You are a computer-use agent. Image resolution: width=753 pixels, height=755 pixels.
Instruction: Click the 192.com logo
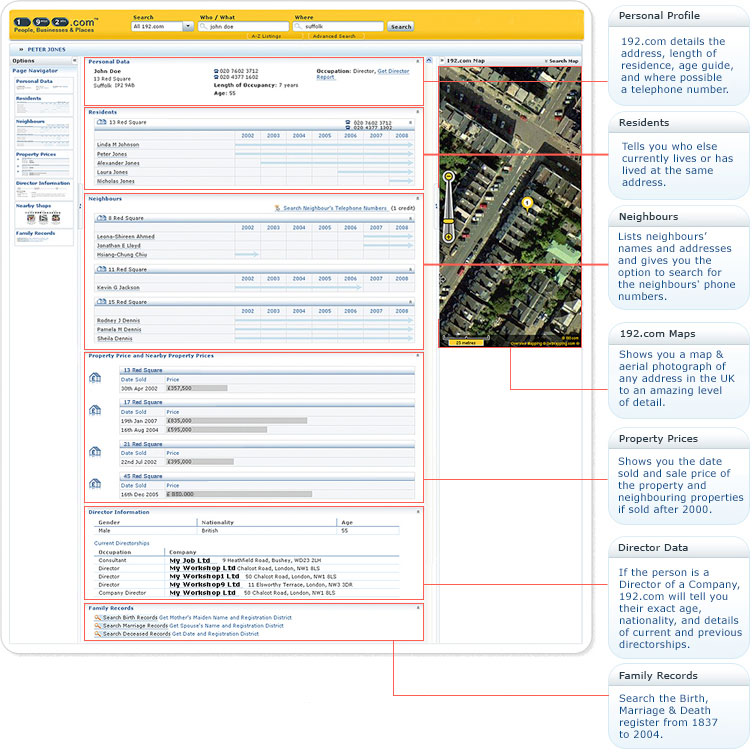[55, 23]
